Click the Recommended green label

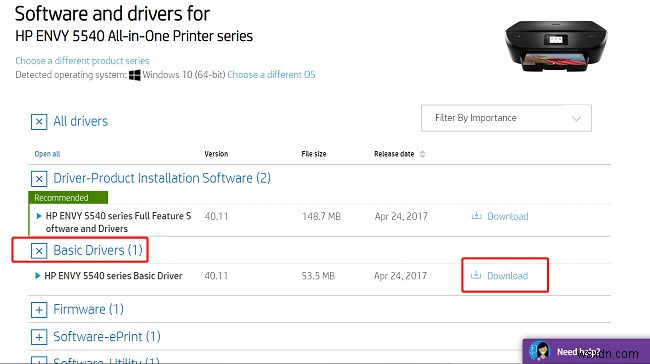pos(68,198)
